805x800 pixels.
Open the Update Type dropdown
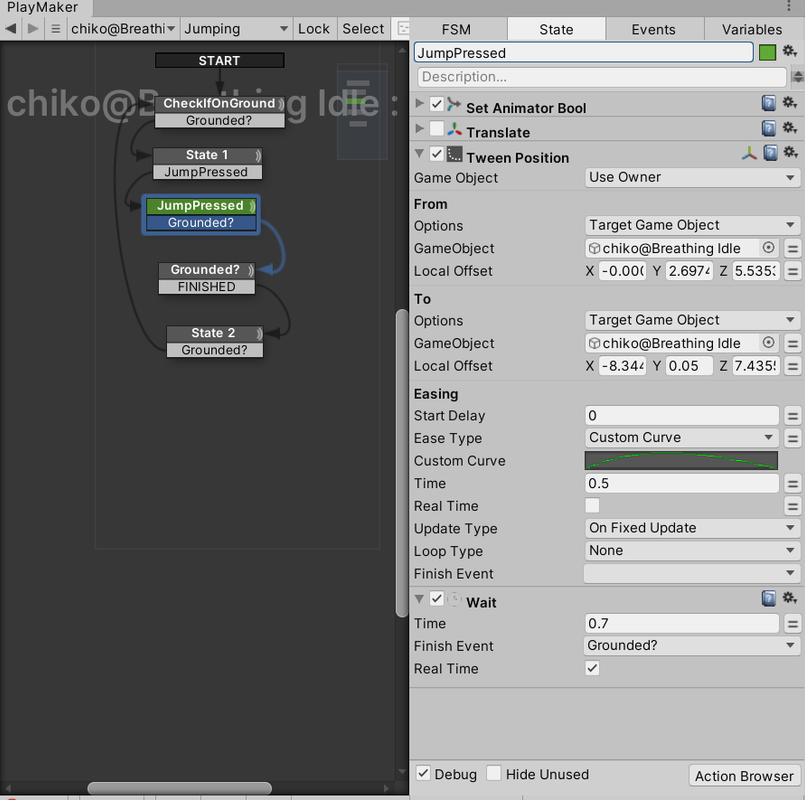[x=692, y=528]
